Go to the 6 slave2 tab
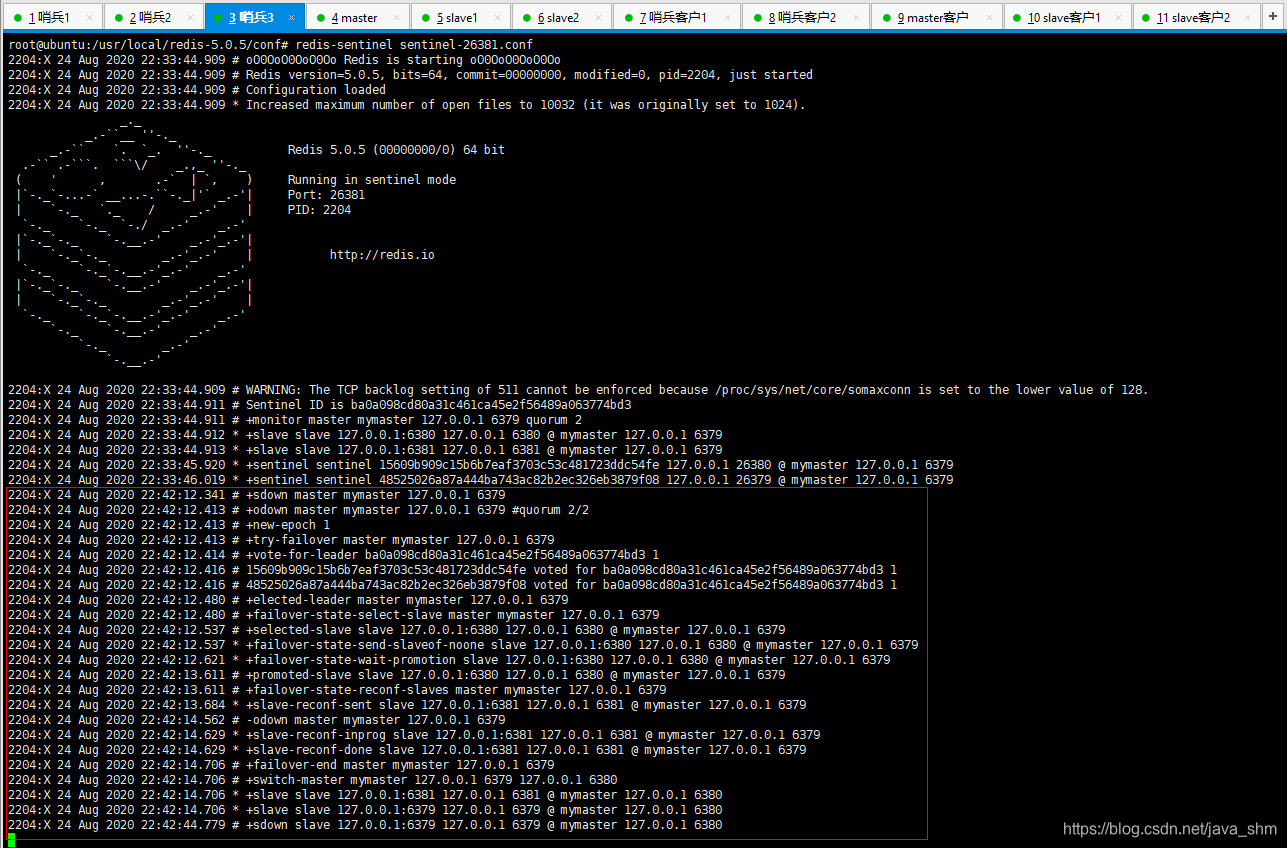1287x848 pixels. pos(561,18)
